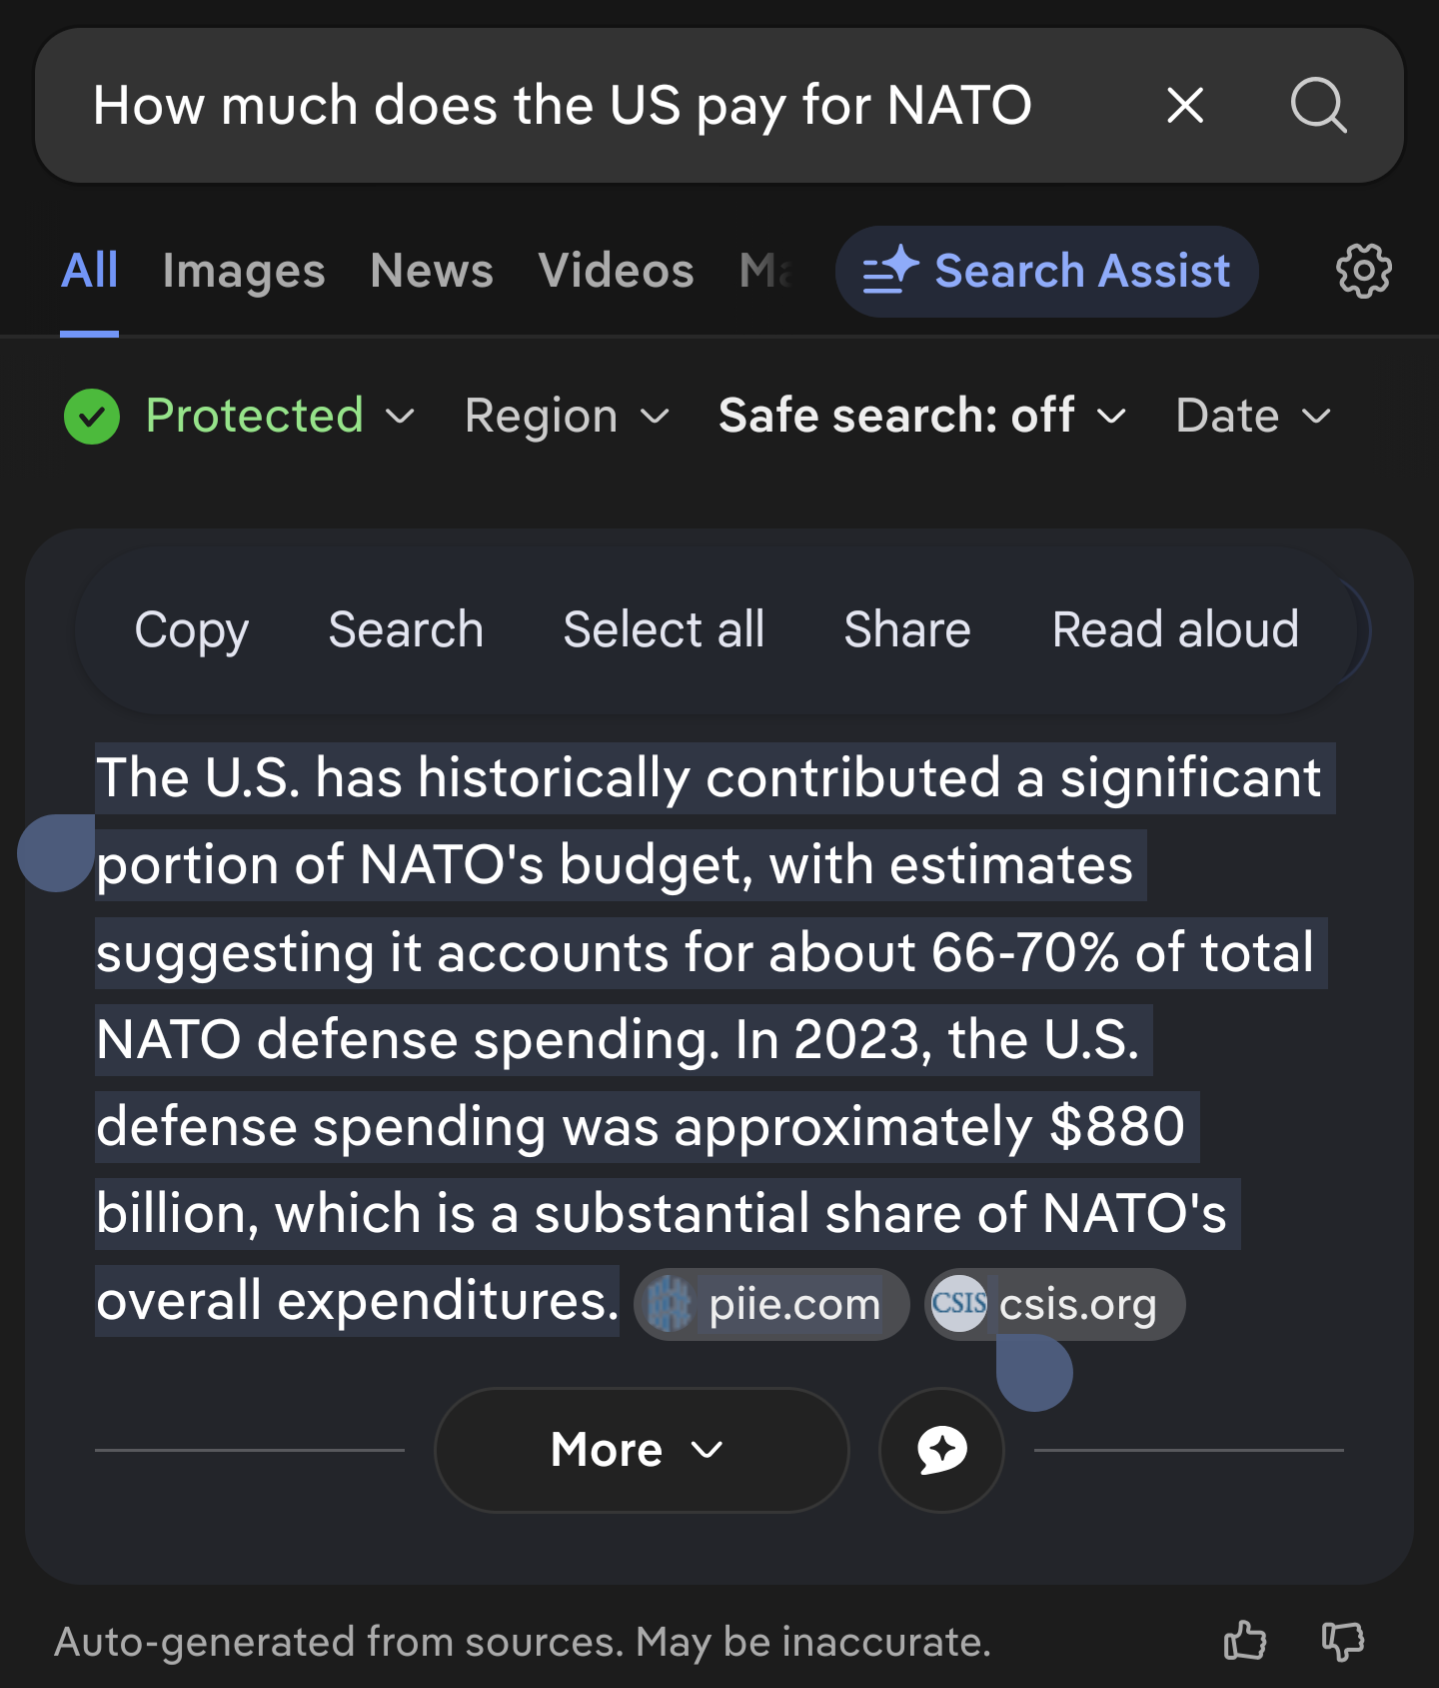Open search settings gear icon
This screenshot has height=1688, width=1439.
coord(1363,271)
